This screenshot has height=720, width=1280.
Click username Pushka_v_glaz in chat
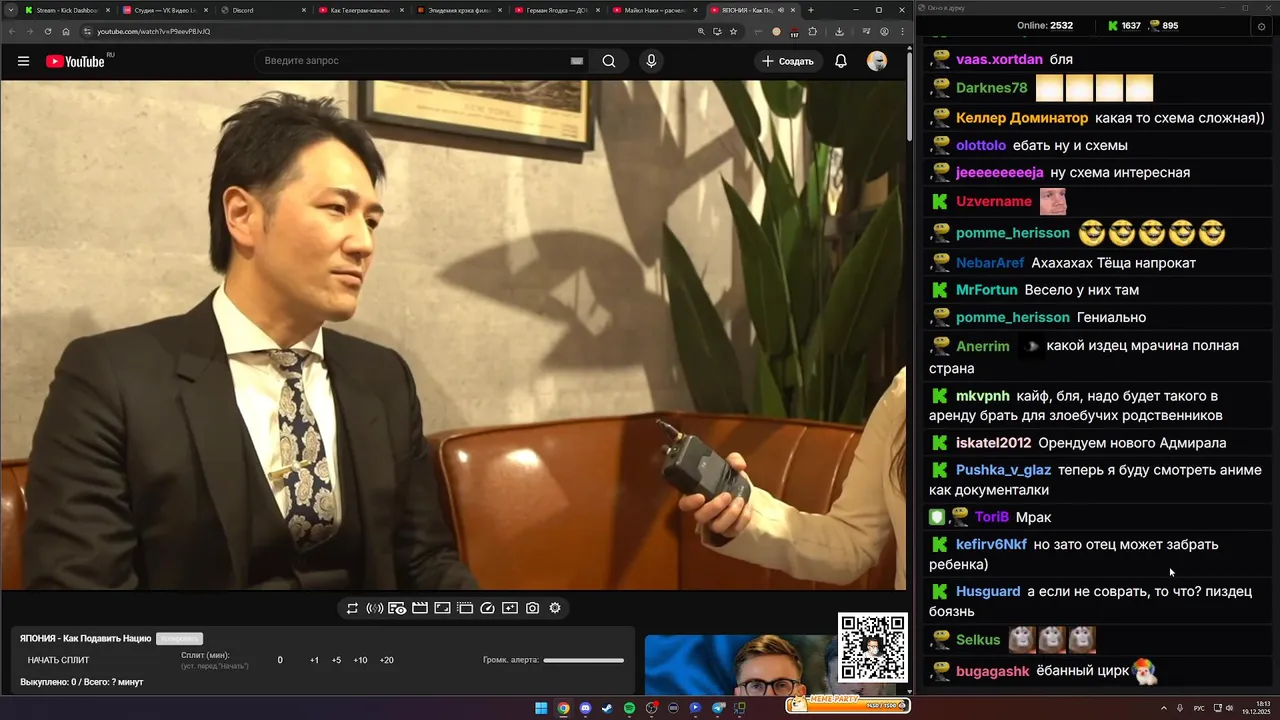[1003, 470]
